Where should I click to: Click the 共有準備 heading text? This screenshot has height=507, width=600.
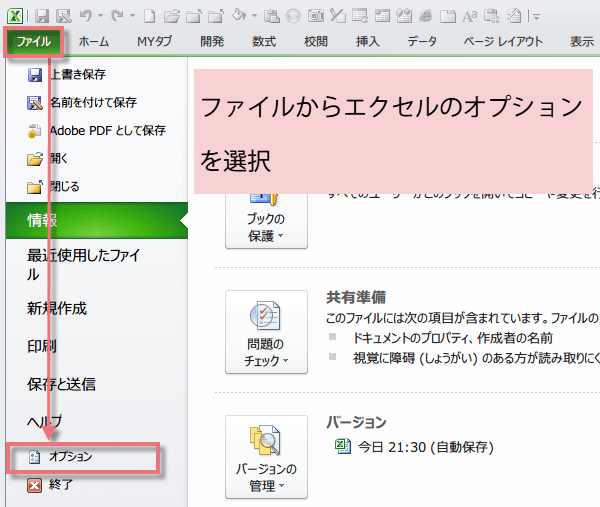[x=356, y=297]
